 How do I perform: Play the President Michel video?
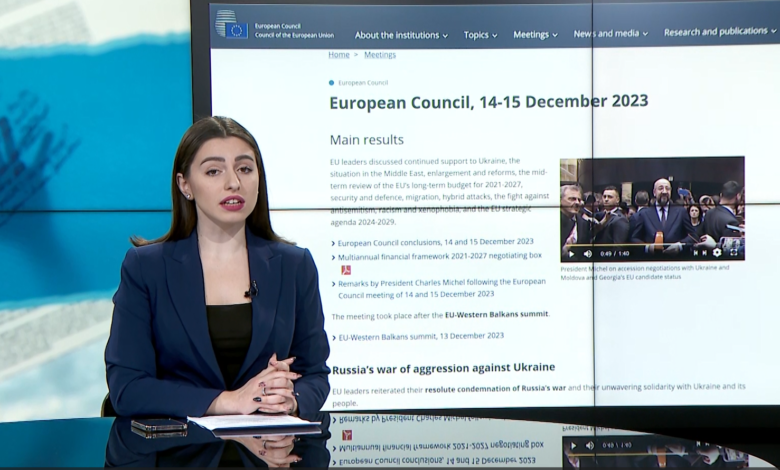(571, 254)
